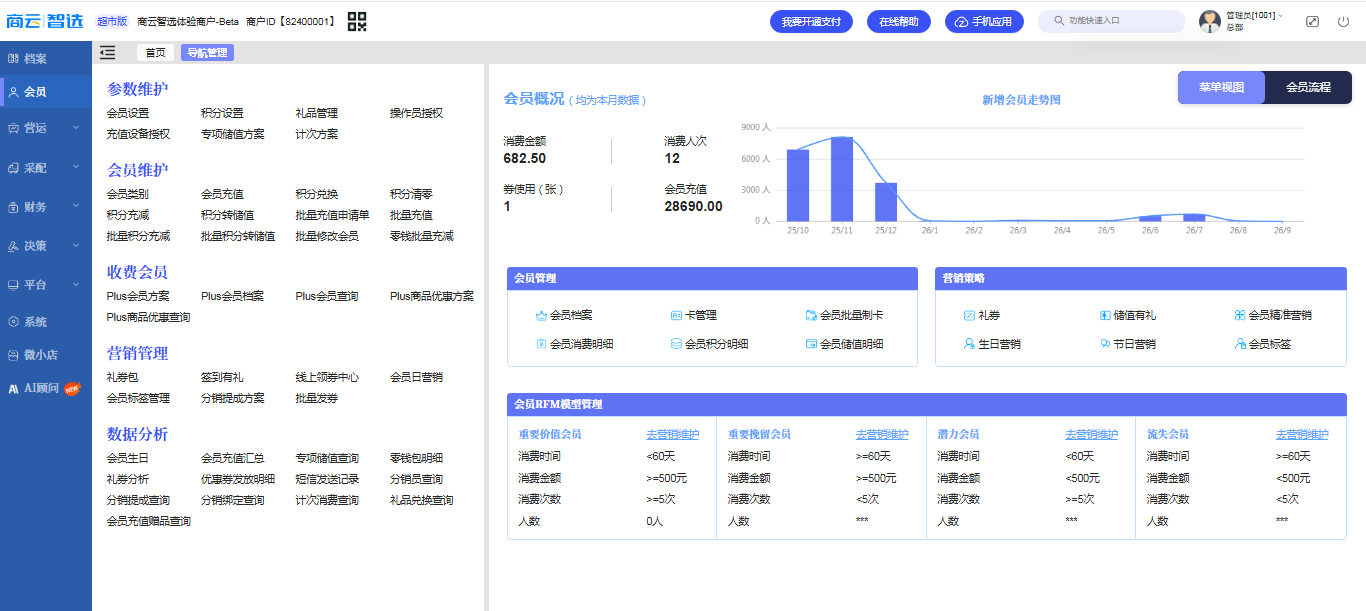Switch to the 首页 tab

point(155,53)
